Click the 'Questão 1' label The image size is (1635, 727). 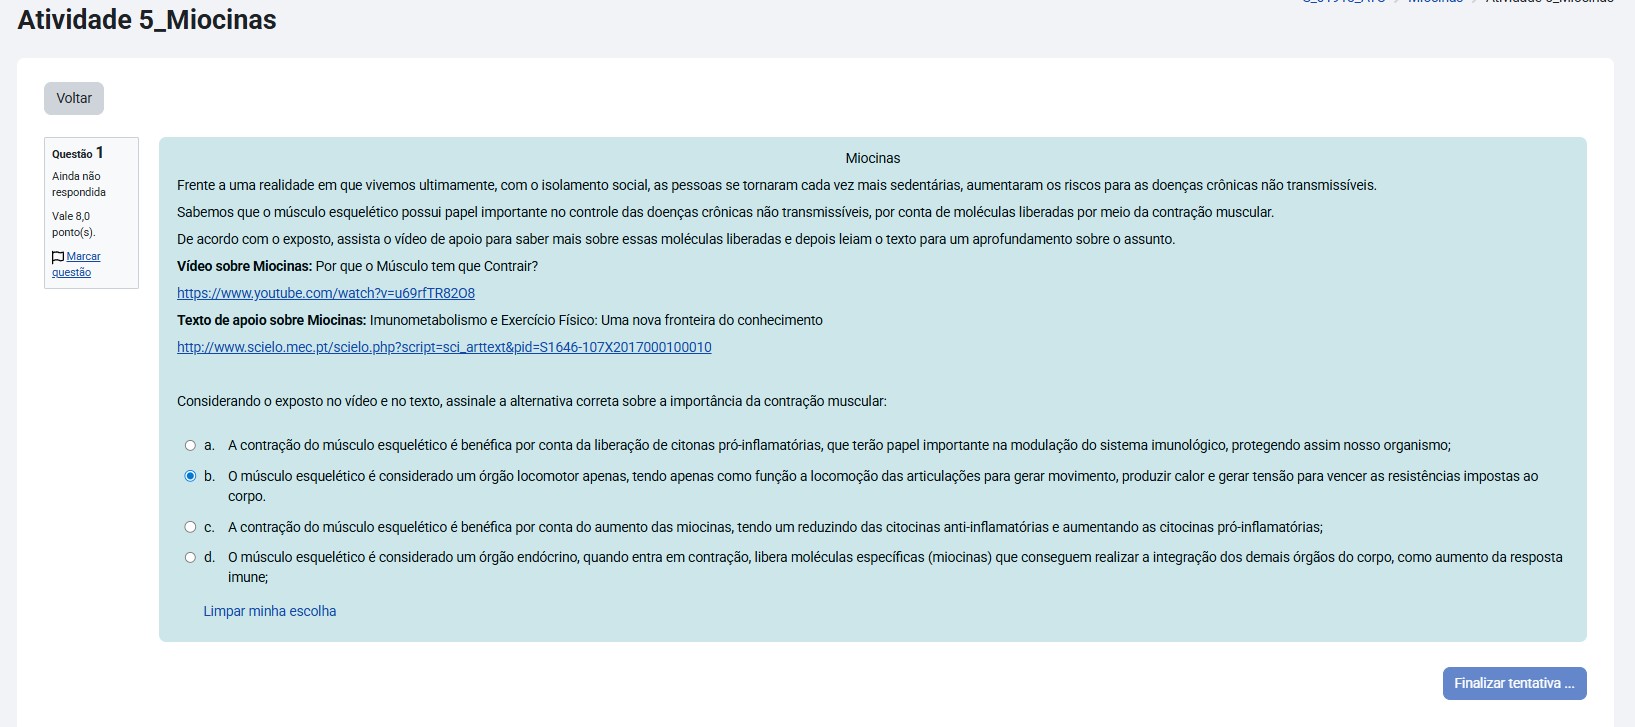[78, 153]
